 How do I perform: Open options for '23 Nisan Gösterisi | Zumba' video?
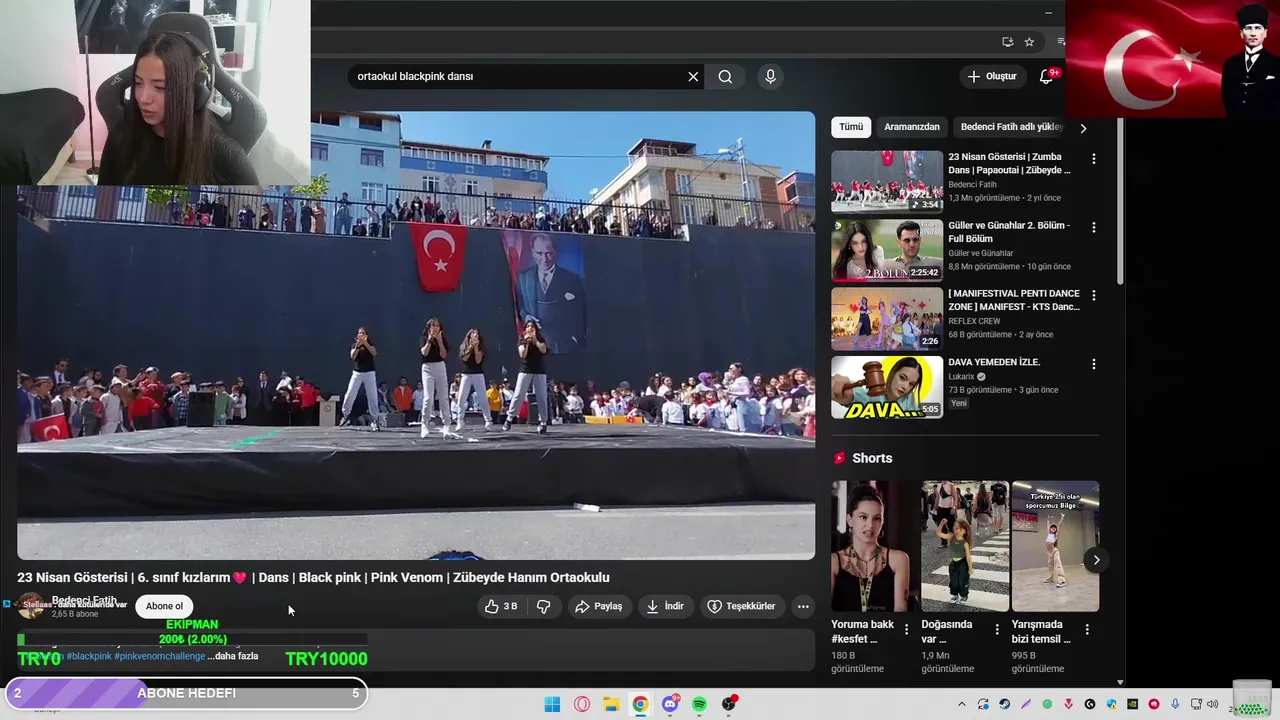tap(1093, 158)
